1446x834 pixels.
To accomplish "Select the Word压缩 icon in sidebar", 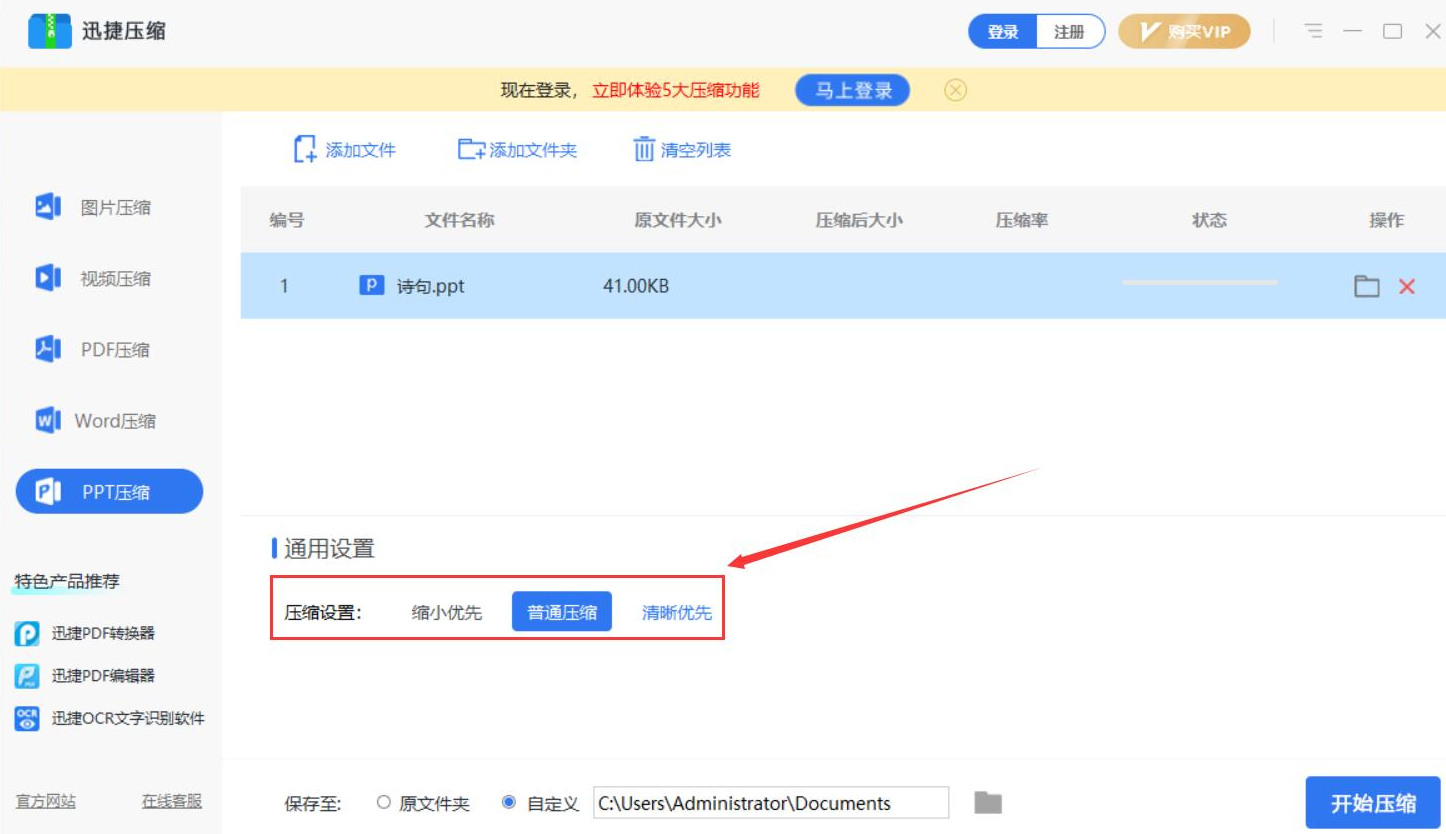I will (48, 420).
